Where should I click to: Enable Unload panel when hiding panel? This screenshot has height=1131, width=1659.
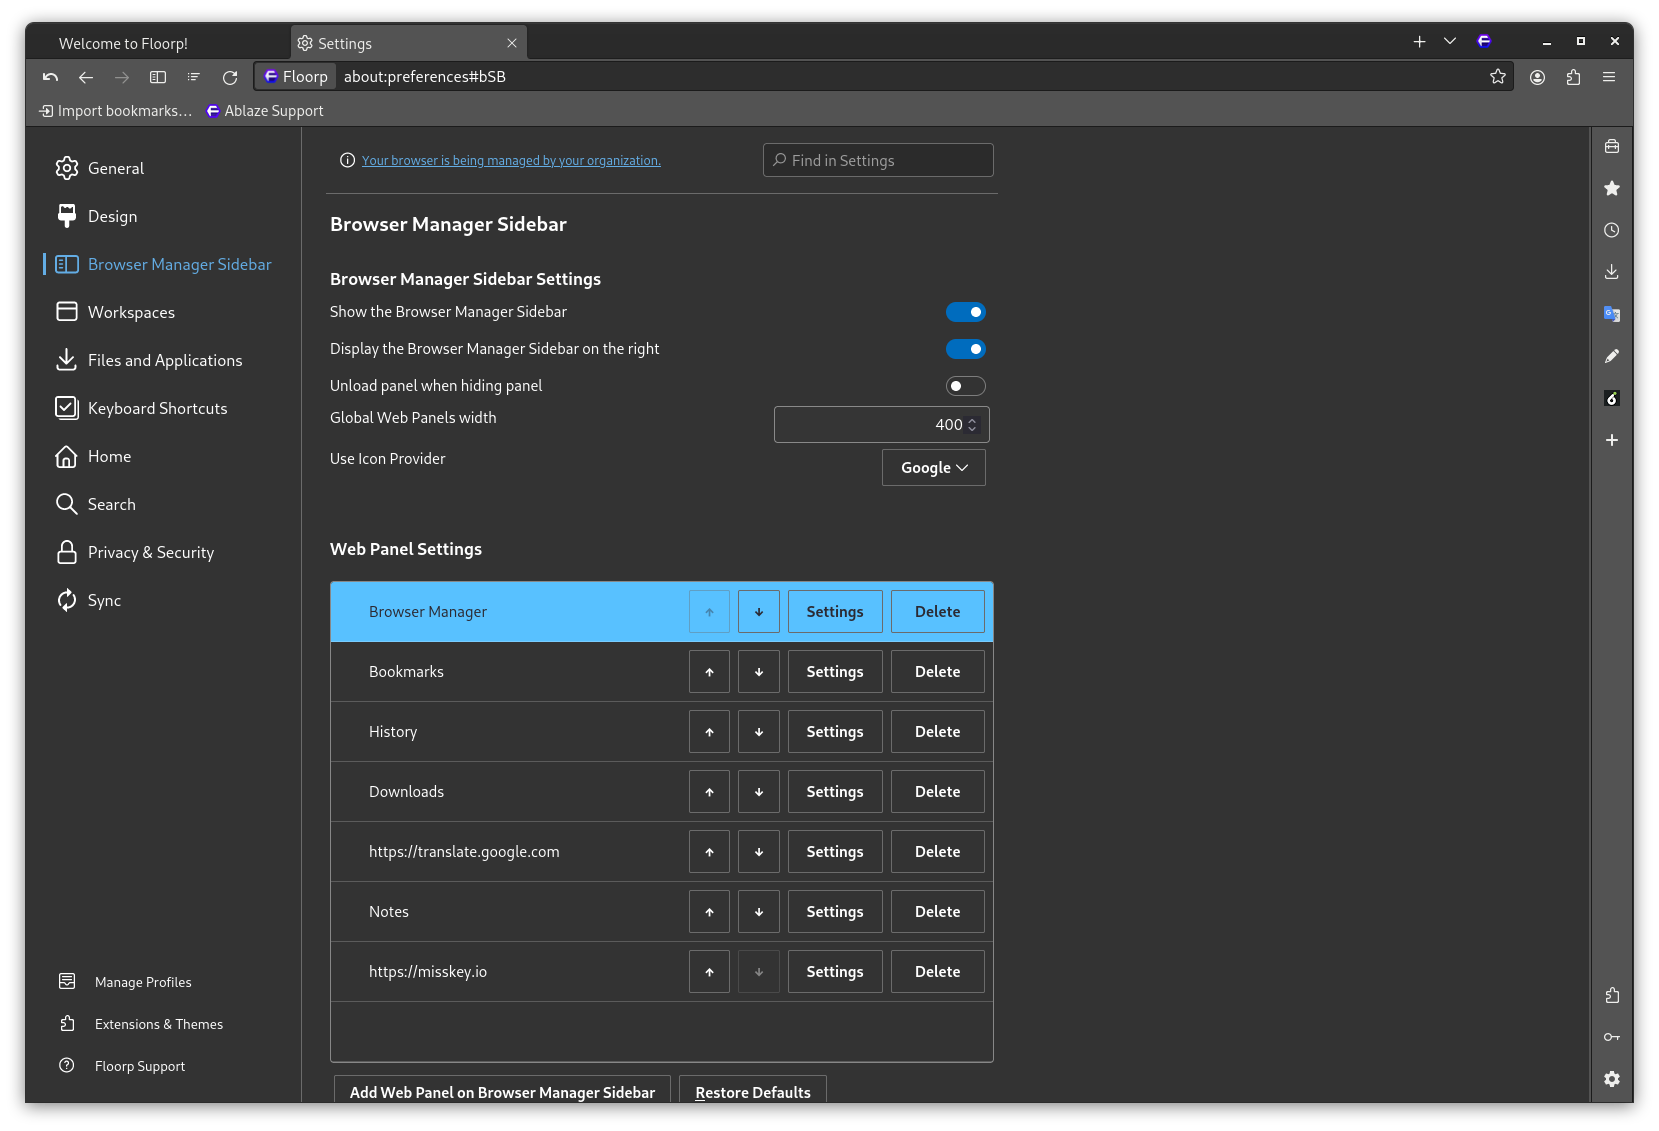(x=964, y=385)
